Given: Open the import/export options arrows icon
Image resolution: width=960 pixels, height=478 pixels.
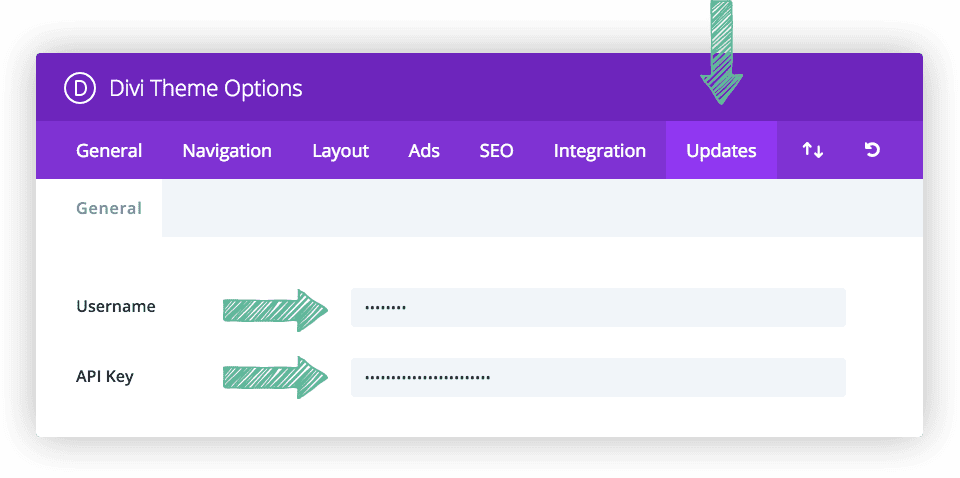Looking at the screenshot, I should pos(812,151).
